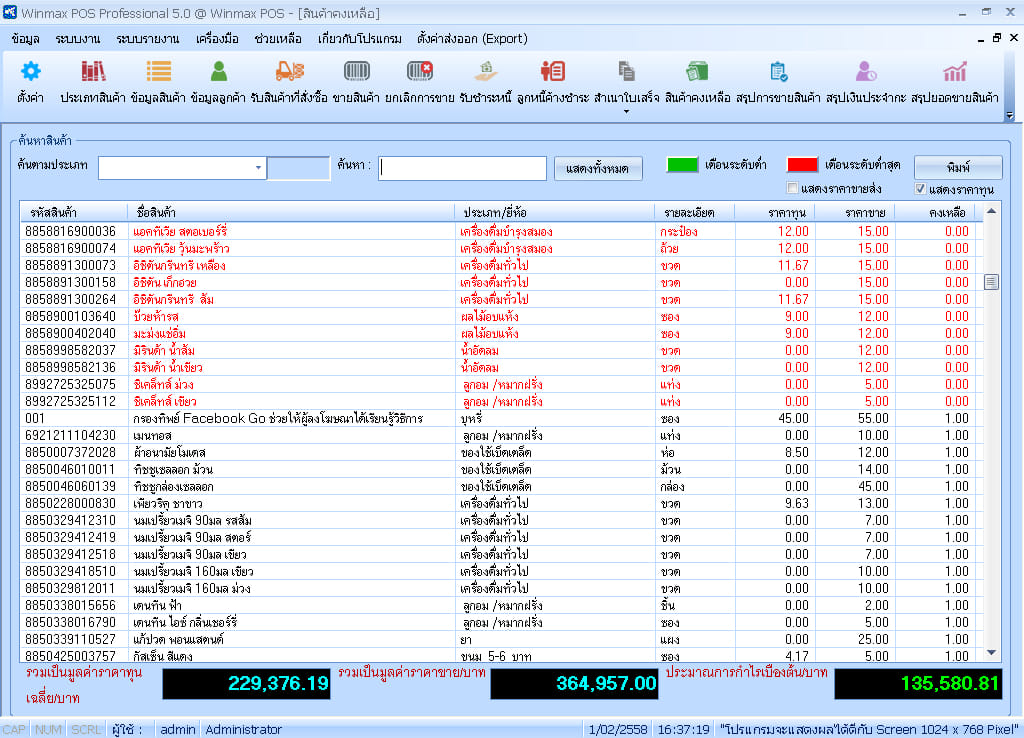Viewport: 1024px width, 738px height.
Task: Open ลูกหนี้ค้างชำระ debtor icon
Action: coord(552,71)
